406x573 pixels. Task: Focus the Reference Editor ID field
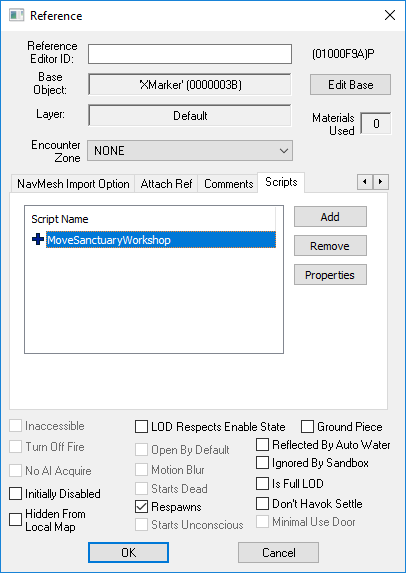tap(190, 54)
